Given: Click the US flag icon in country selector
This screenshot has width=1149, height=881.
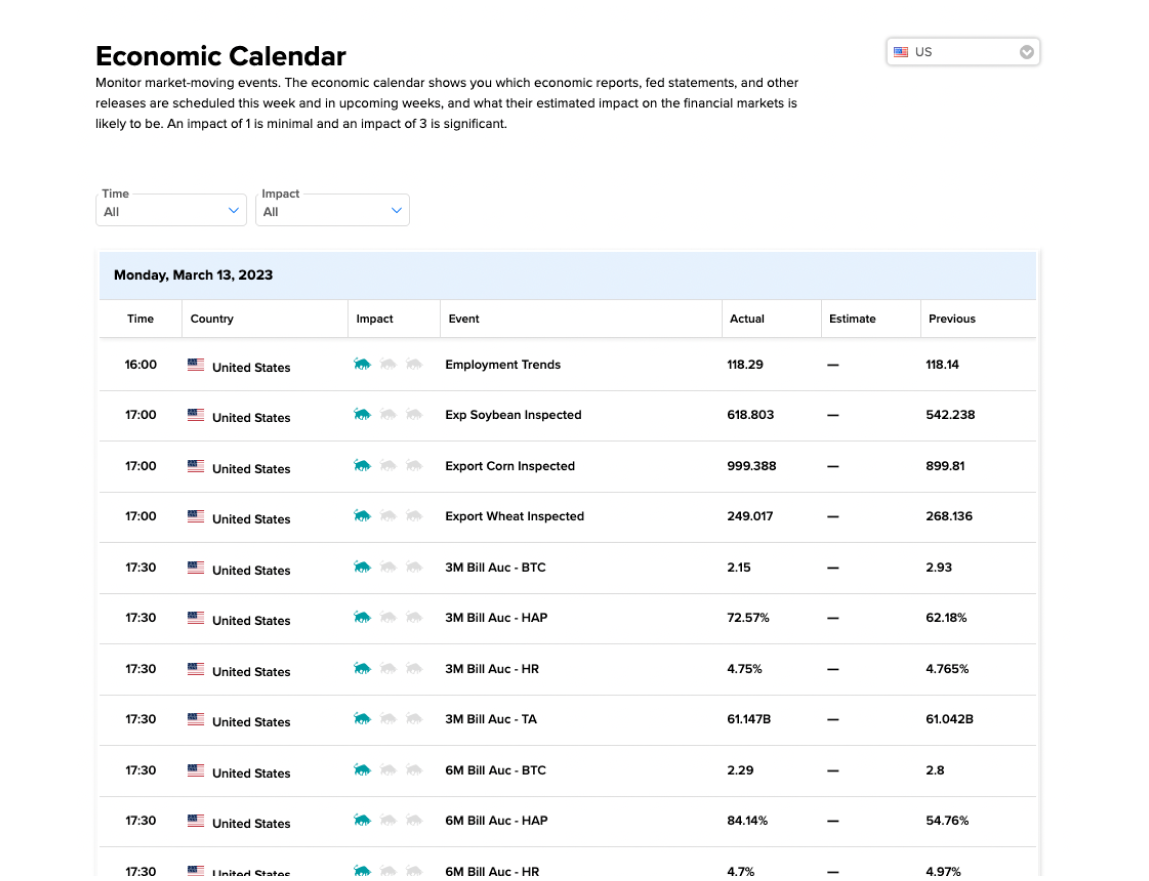Looking at the screenshot, I should point(901,52).
